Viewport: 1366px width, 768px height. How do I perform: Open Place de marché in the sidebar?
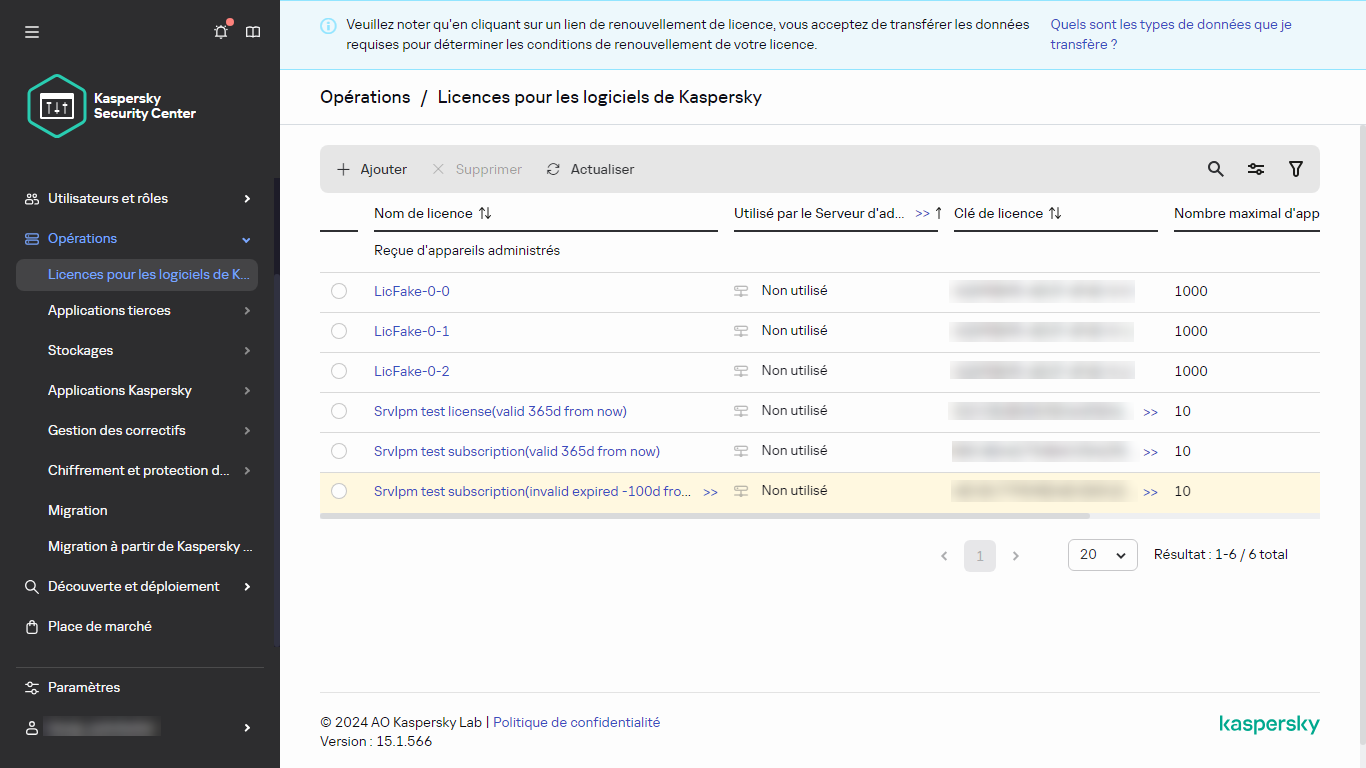pyautogui.click(x=99, y=626)
